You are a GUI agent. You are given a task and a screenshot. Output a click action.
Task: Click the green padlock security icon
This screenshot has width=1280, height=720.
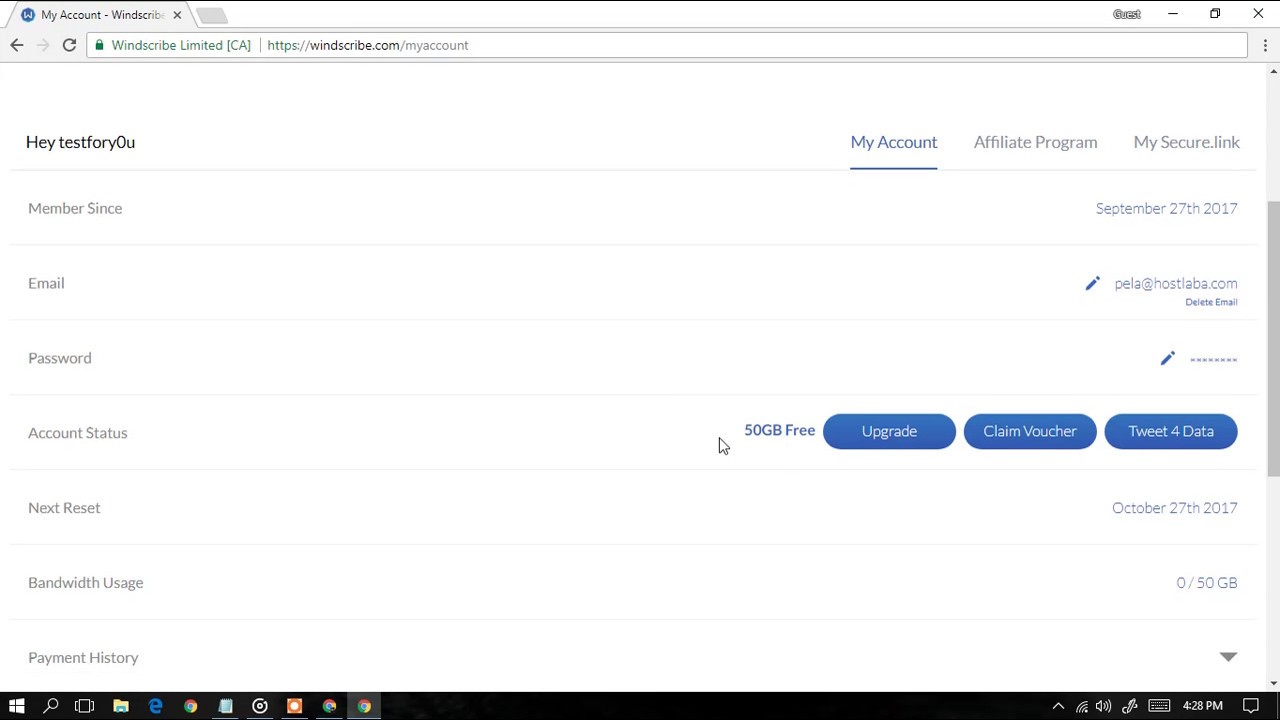point(99,45)
